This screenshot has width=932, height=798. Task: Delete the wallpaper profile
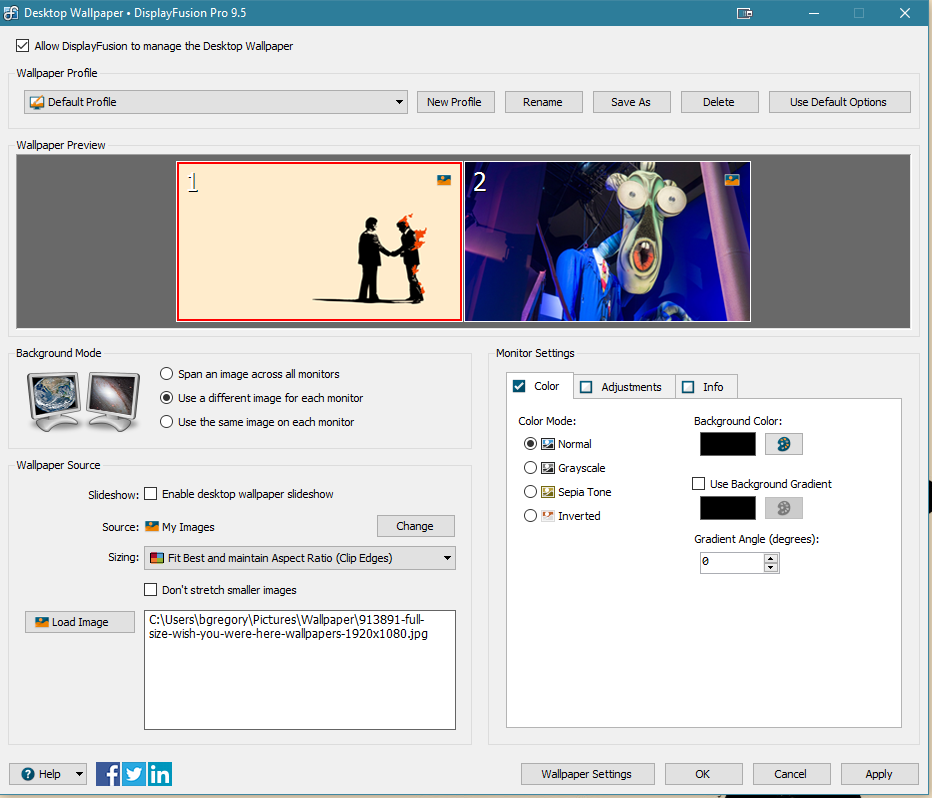click(719, 102)
